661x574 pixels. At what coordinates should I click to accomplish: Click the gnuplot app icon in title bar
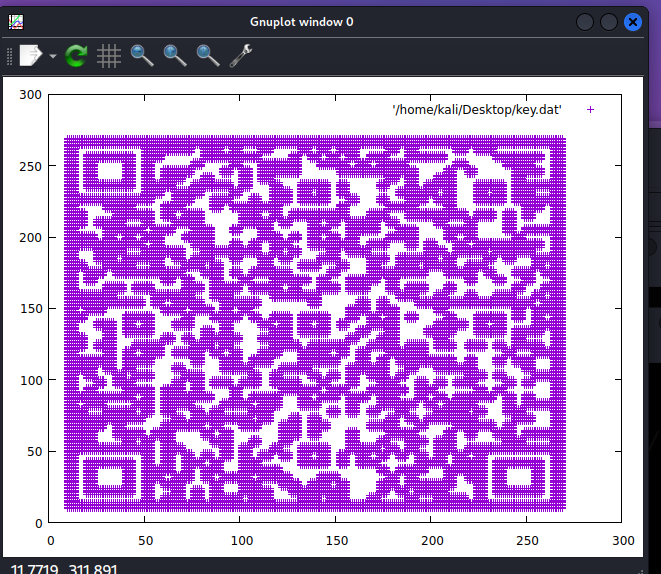[16, 22]
